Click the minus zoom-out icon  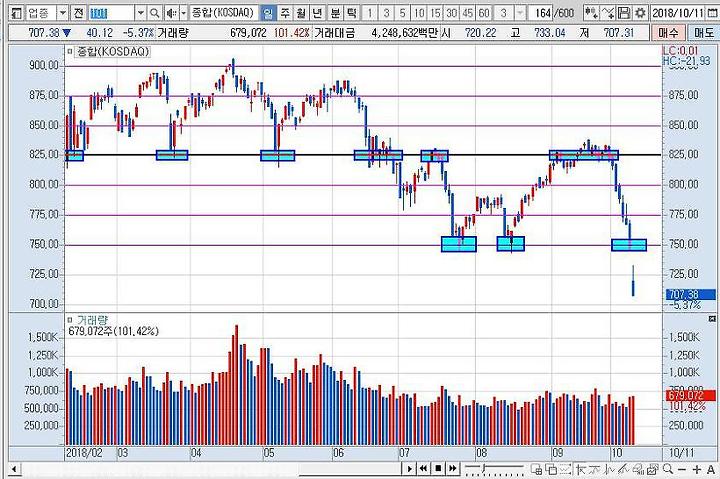coord(682,469)
